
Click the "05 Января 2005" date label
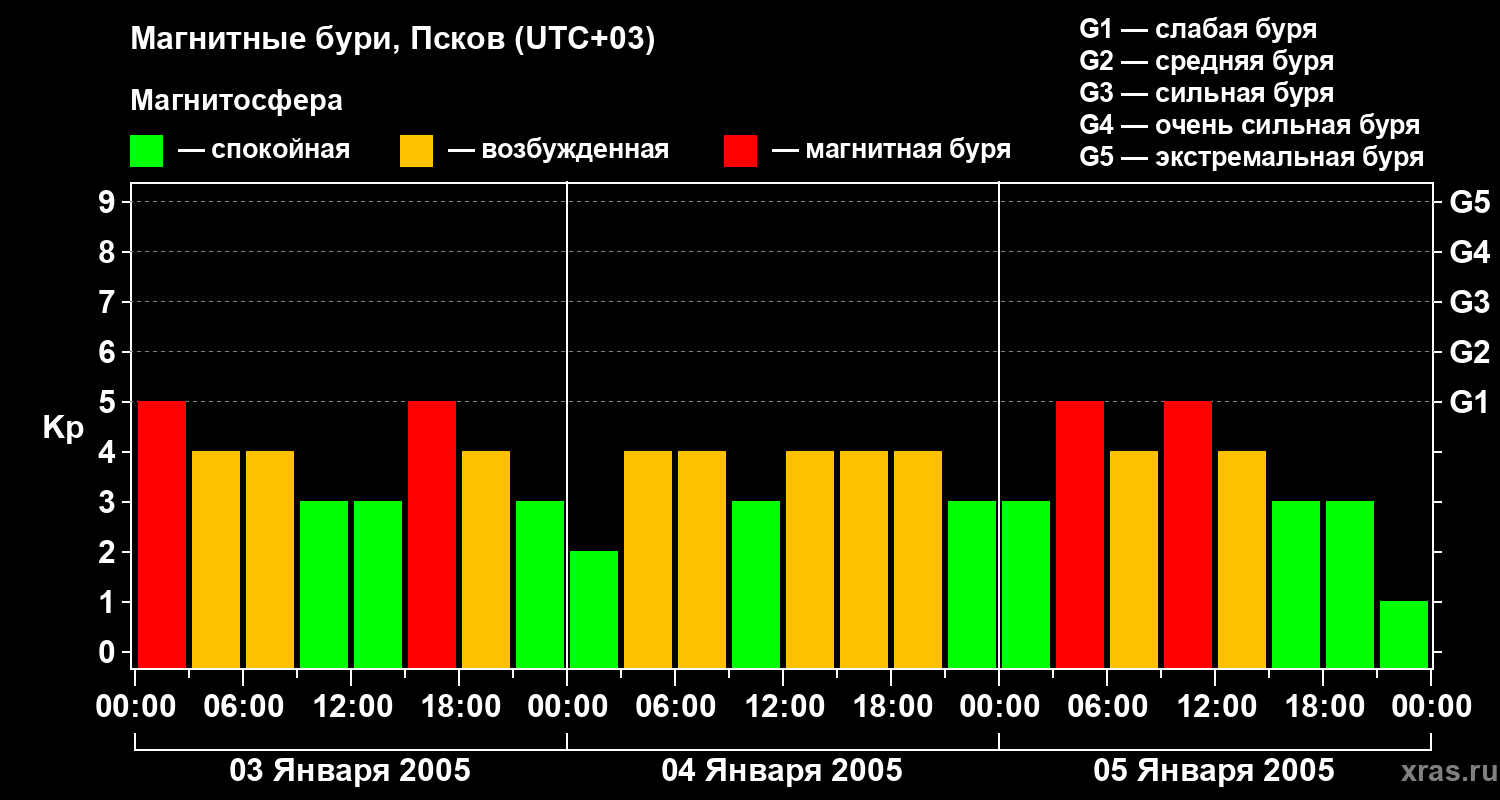click(x=1214, y=771)
